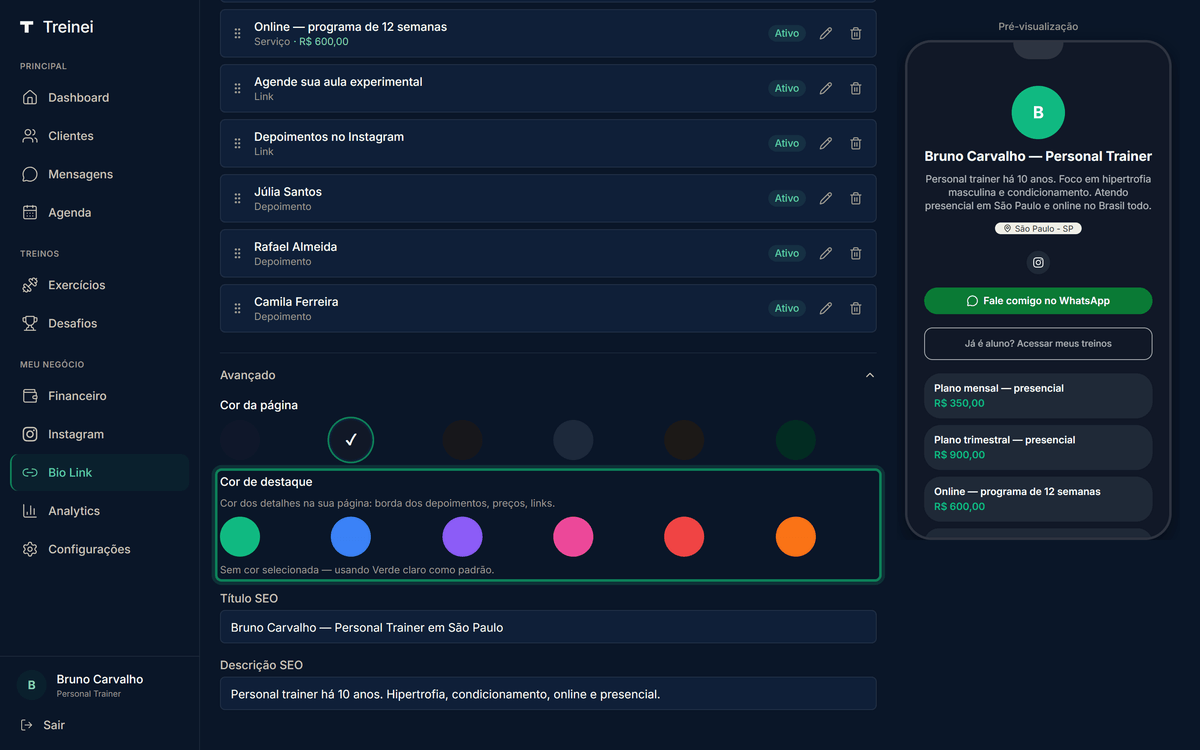Choose the dark green page color
The width and height of the screenshot is (1200, 750).
click(796, 440)
